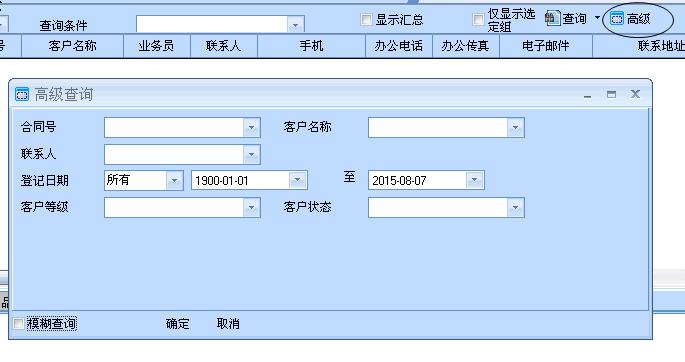Expand the 联系人 dropdown in dialog
The width and height of the screenshot is (685, 362).
point(251,155)
